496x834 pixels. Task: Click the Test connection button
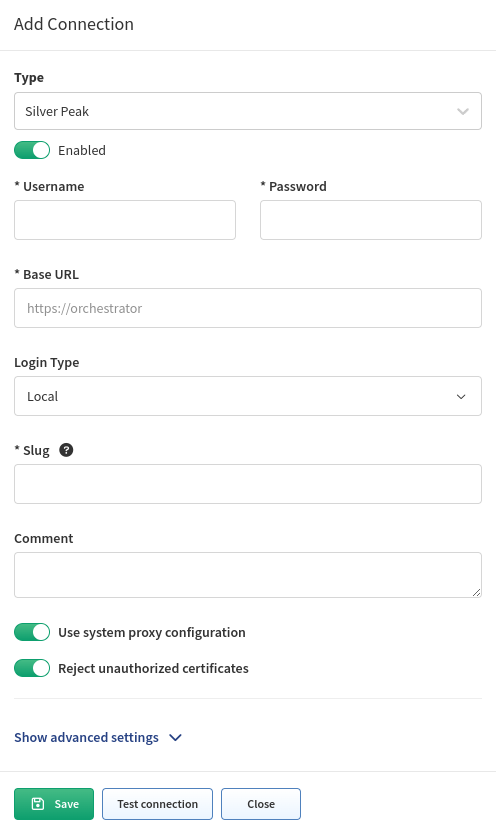coord(157,804)
